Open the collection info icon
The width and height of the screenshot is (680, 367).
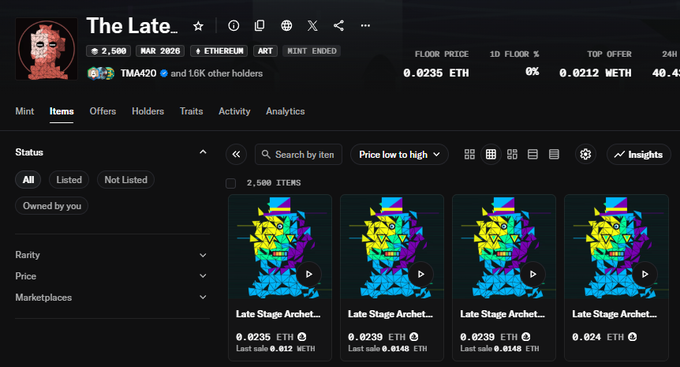click(233, 26)
